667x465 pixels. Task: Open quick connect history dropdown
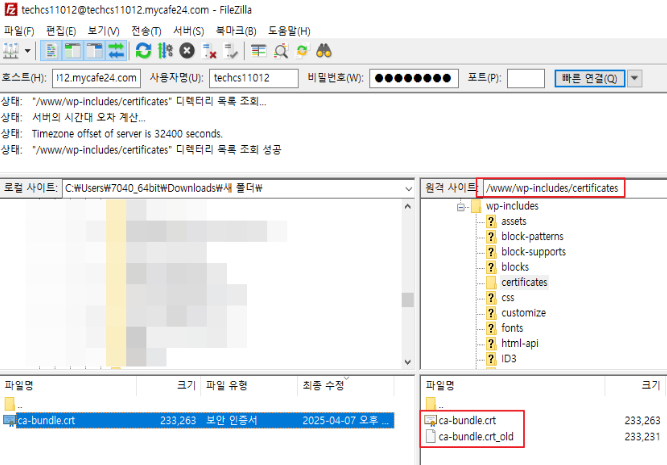click(x=634, y=78)
